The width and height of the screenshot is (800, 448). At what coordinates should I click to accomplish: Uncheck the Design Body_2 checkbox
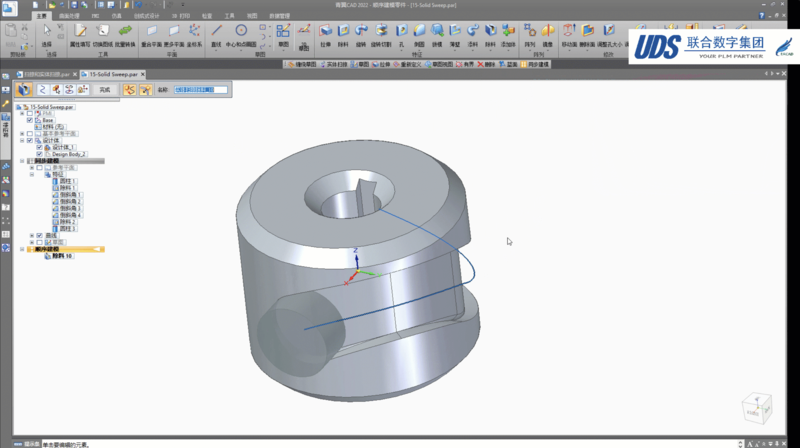coord(38,154)
